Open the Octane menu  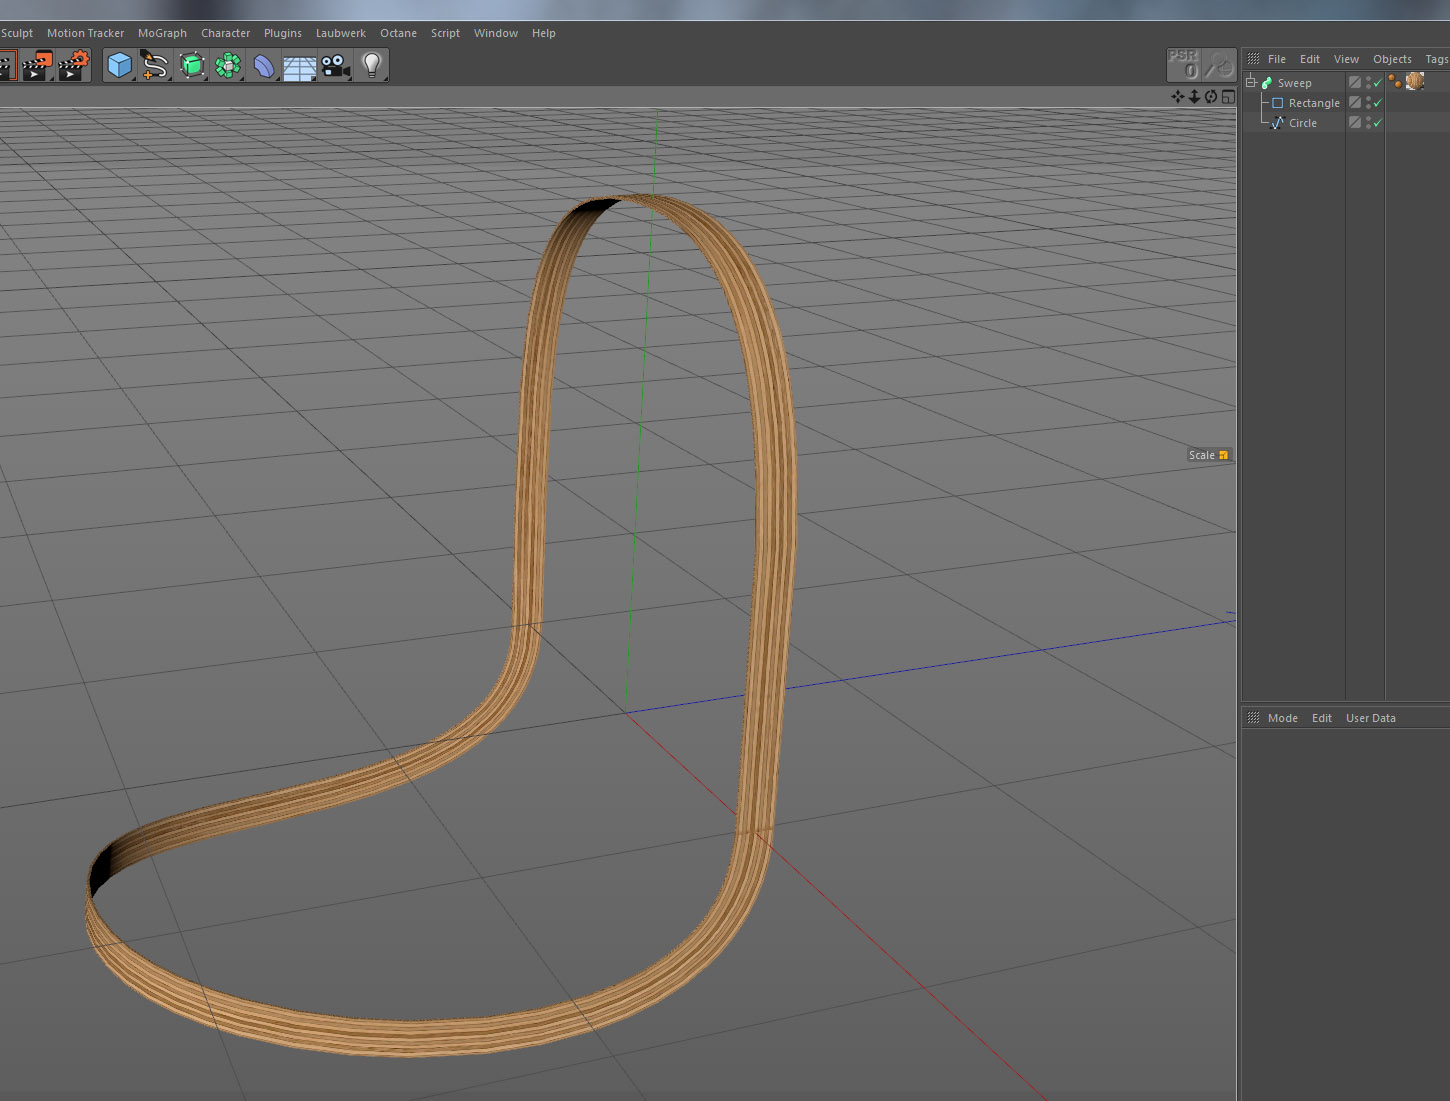coord(398,33)
